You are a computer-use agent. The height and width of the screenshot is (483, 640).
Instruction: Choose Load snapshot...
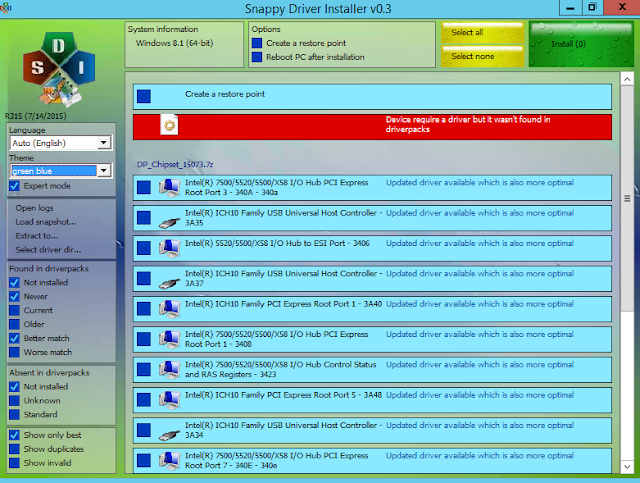click(x=46, y=222)
